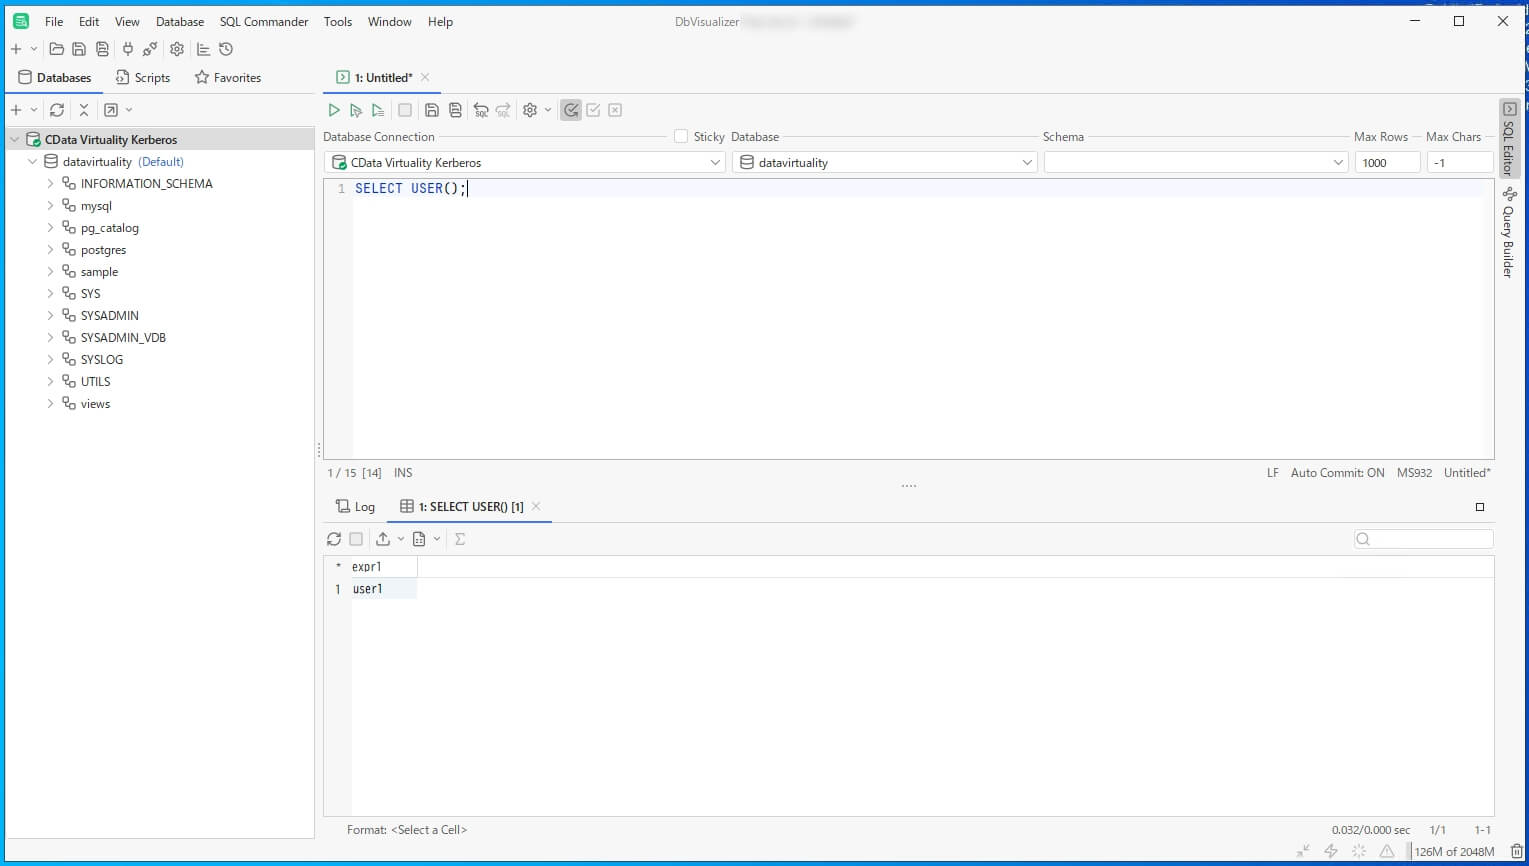Expand the mysql schema node

(50, 206)
